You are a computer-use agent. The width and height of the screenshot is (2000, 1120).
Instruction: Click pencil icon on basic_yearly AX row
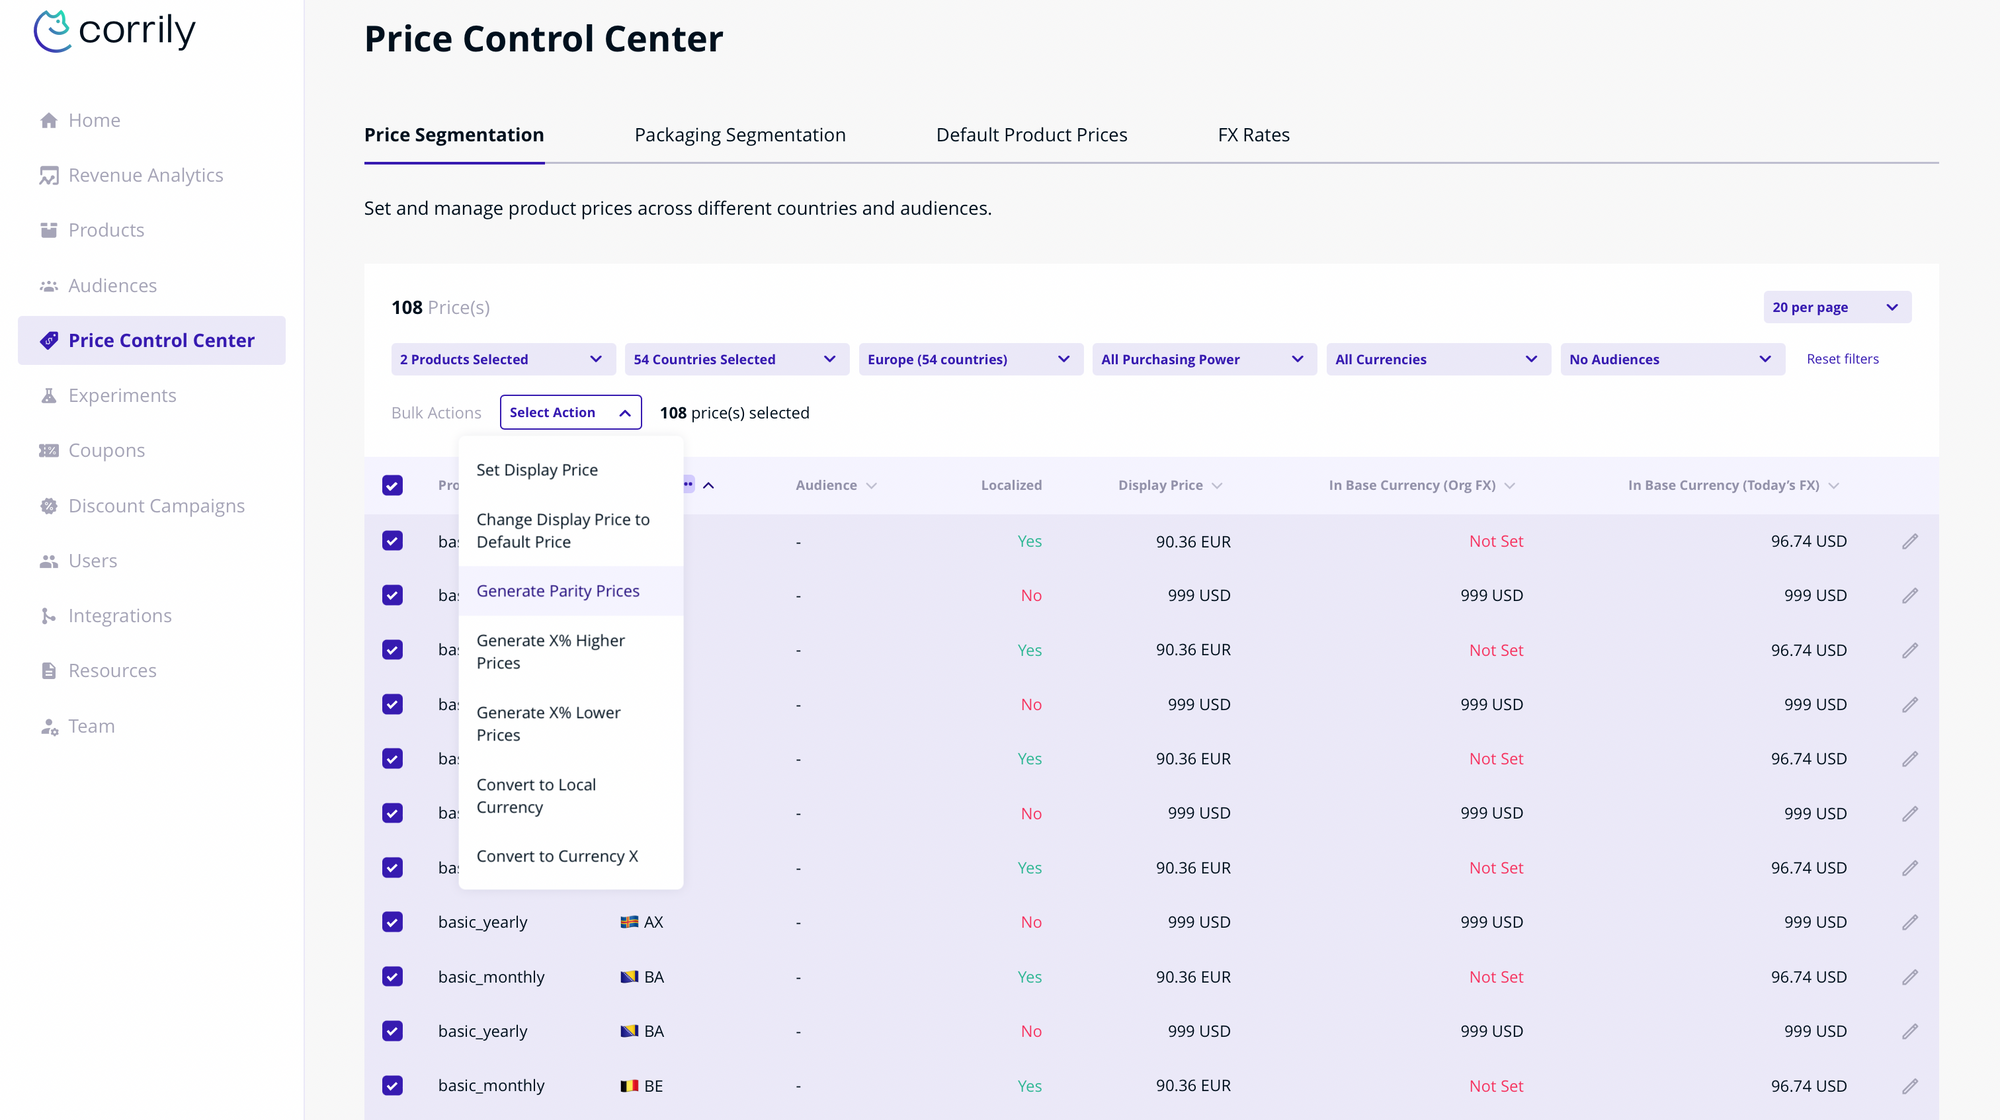(x=1910, y=922)
